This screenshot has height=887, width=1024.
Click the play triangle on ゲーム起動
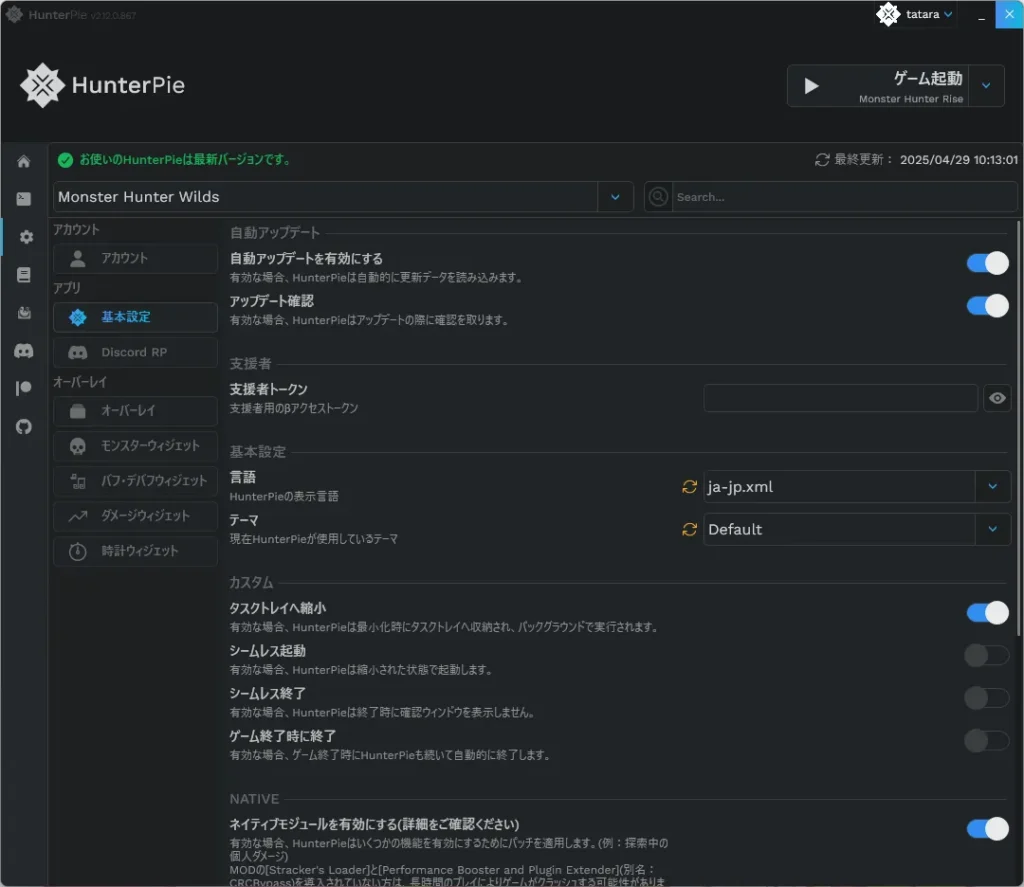pyautogui.click(x=811, y=86)
